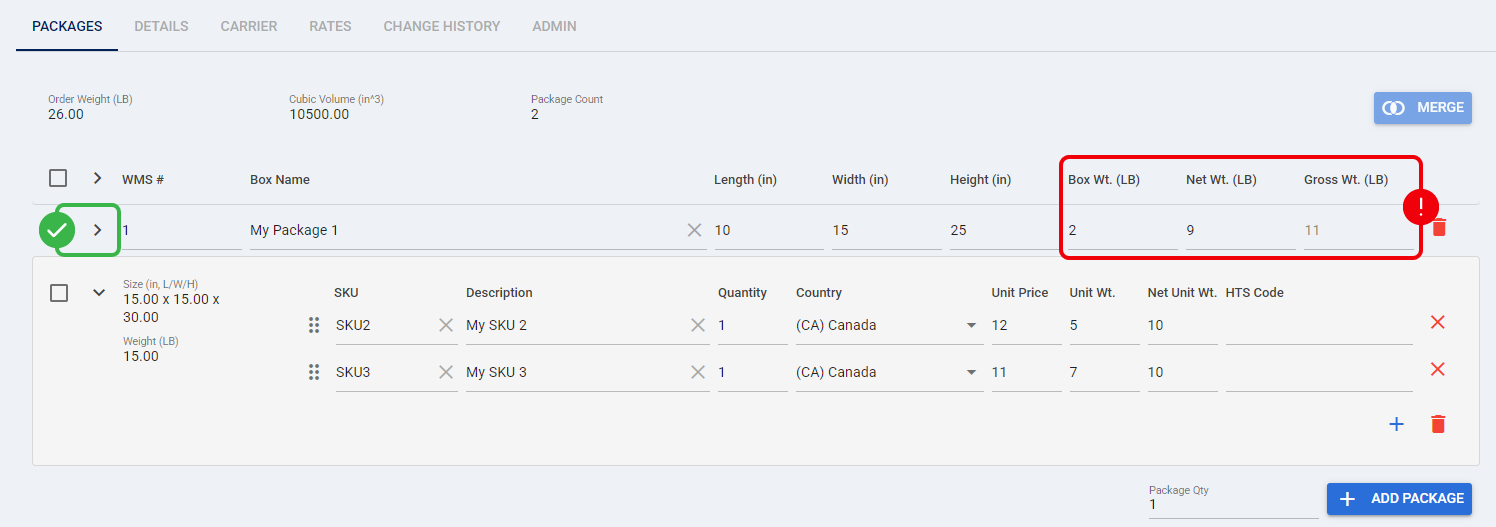Add new SKU row with blue plus icon

[x=1397, y=424]
